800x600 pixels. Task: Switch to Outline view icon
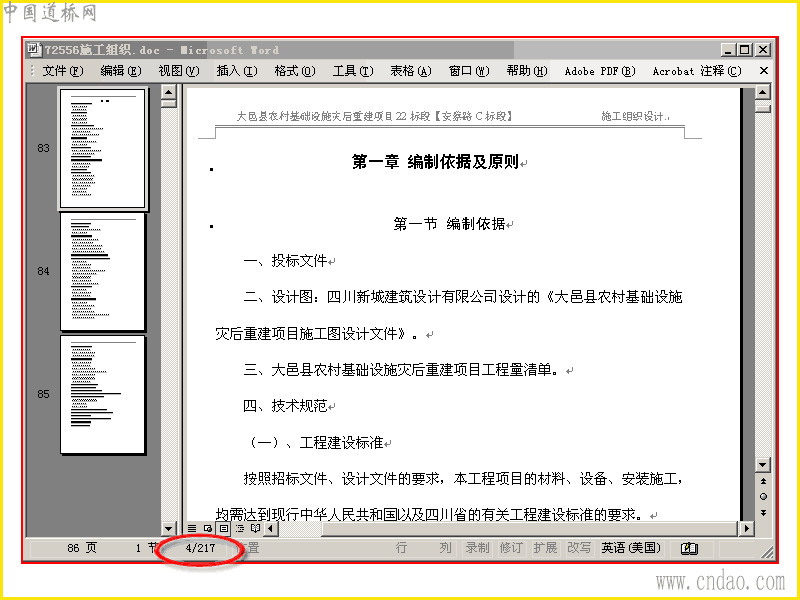point(240,529)
